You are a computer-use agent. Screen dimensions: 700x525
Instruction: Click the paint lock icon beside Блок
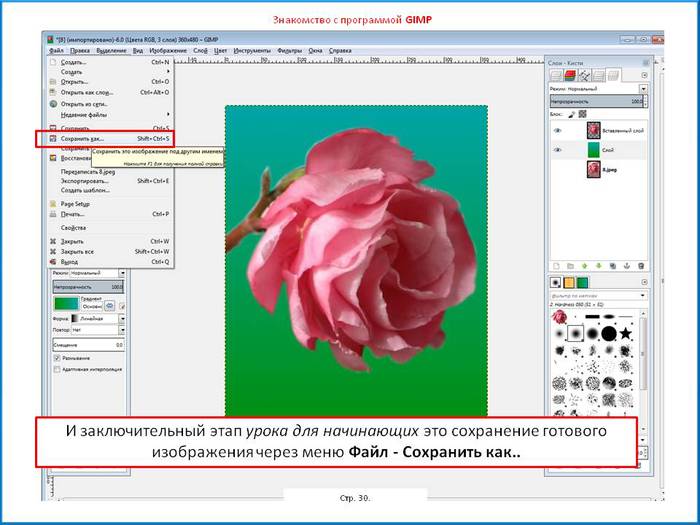tap(571, 114)
